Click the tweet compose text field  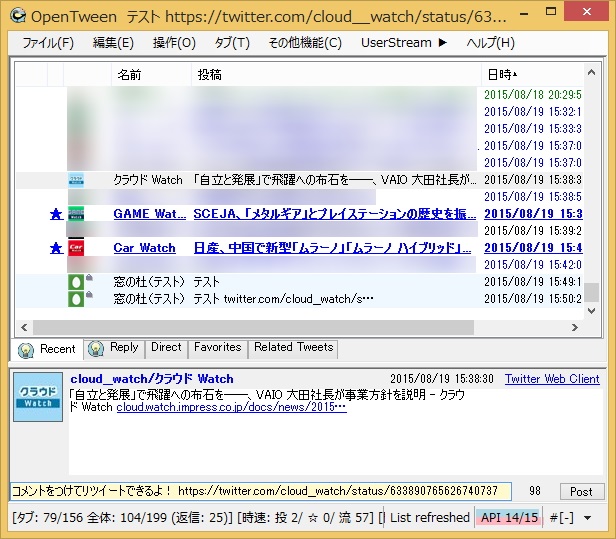pyautogui.click(x=261, y=491)
